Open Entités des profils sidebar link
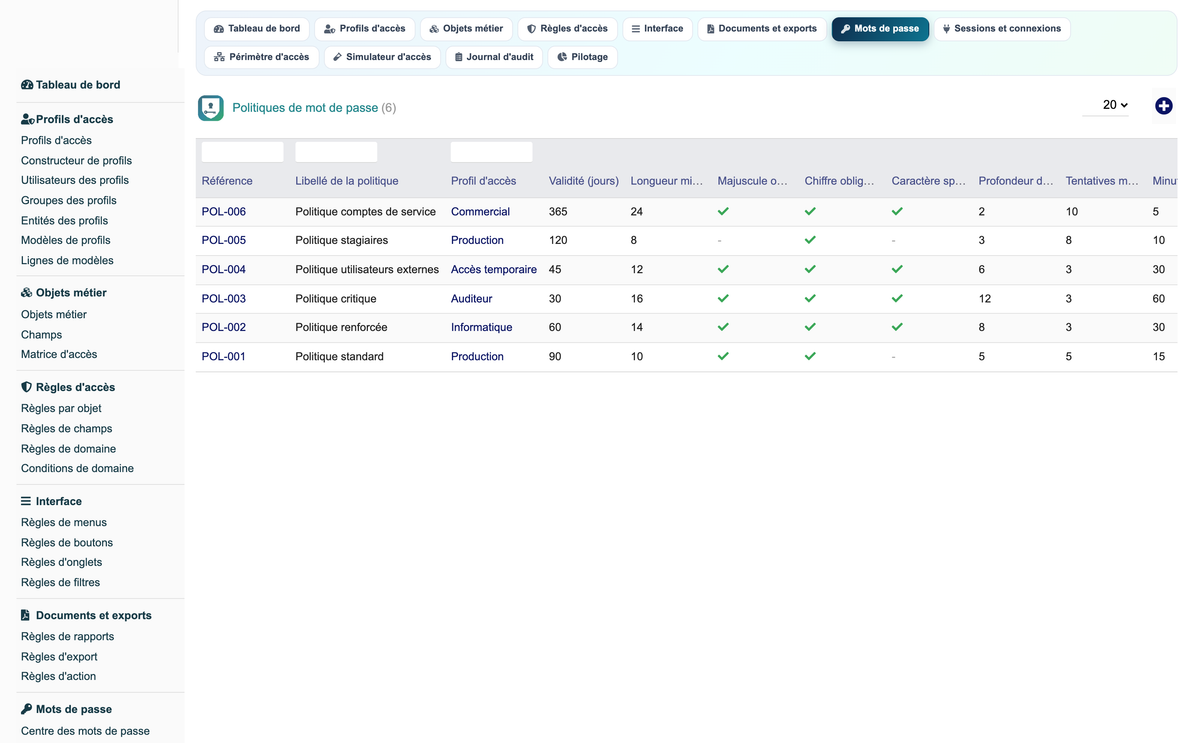The height and width of the screenshot is (743, 1200). pos(64,221)
